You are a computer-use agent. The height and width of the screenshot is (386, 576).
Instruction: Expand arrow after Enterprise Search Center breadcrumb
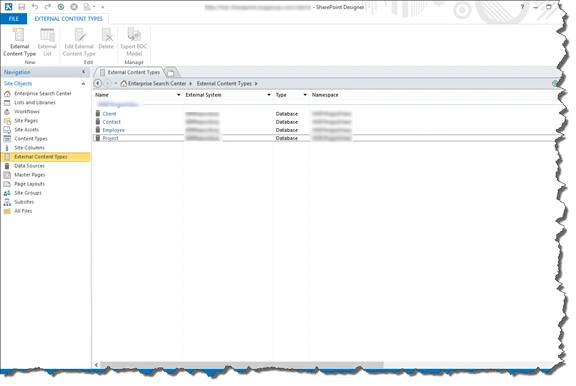coord(191,84)
